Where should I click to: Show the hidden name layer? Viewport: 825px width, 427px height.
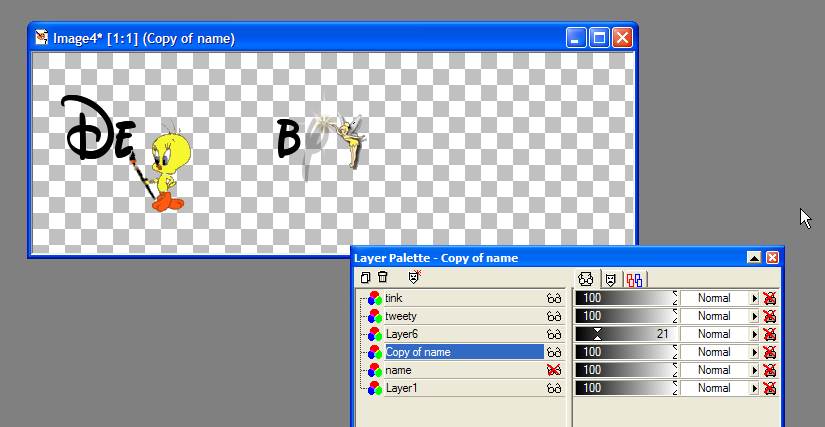point(554,370)
